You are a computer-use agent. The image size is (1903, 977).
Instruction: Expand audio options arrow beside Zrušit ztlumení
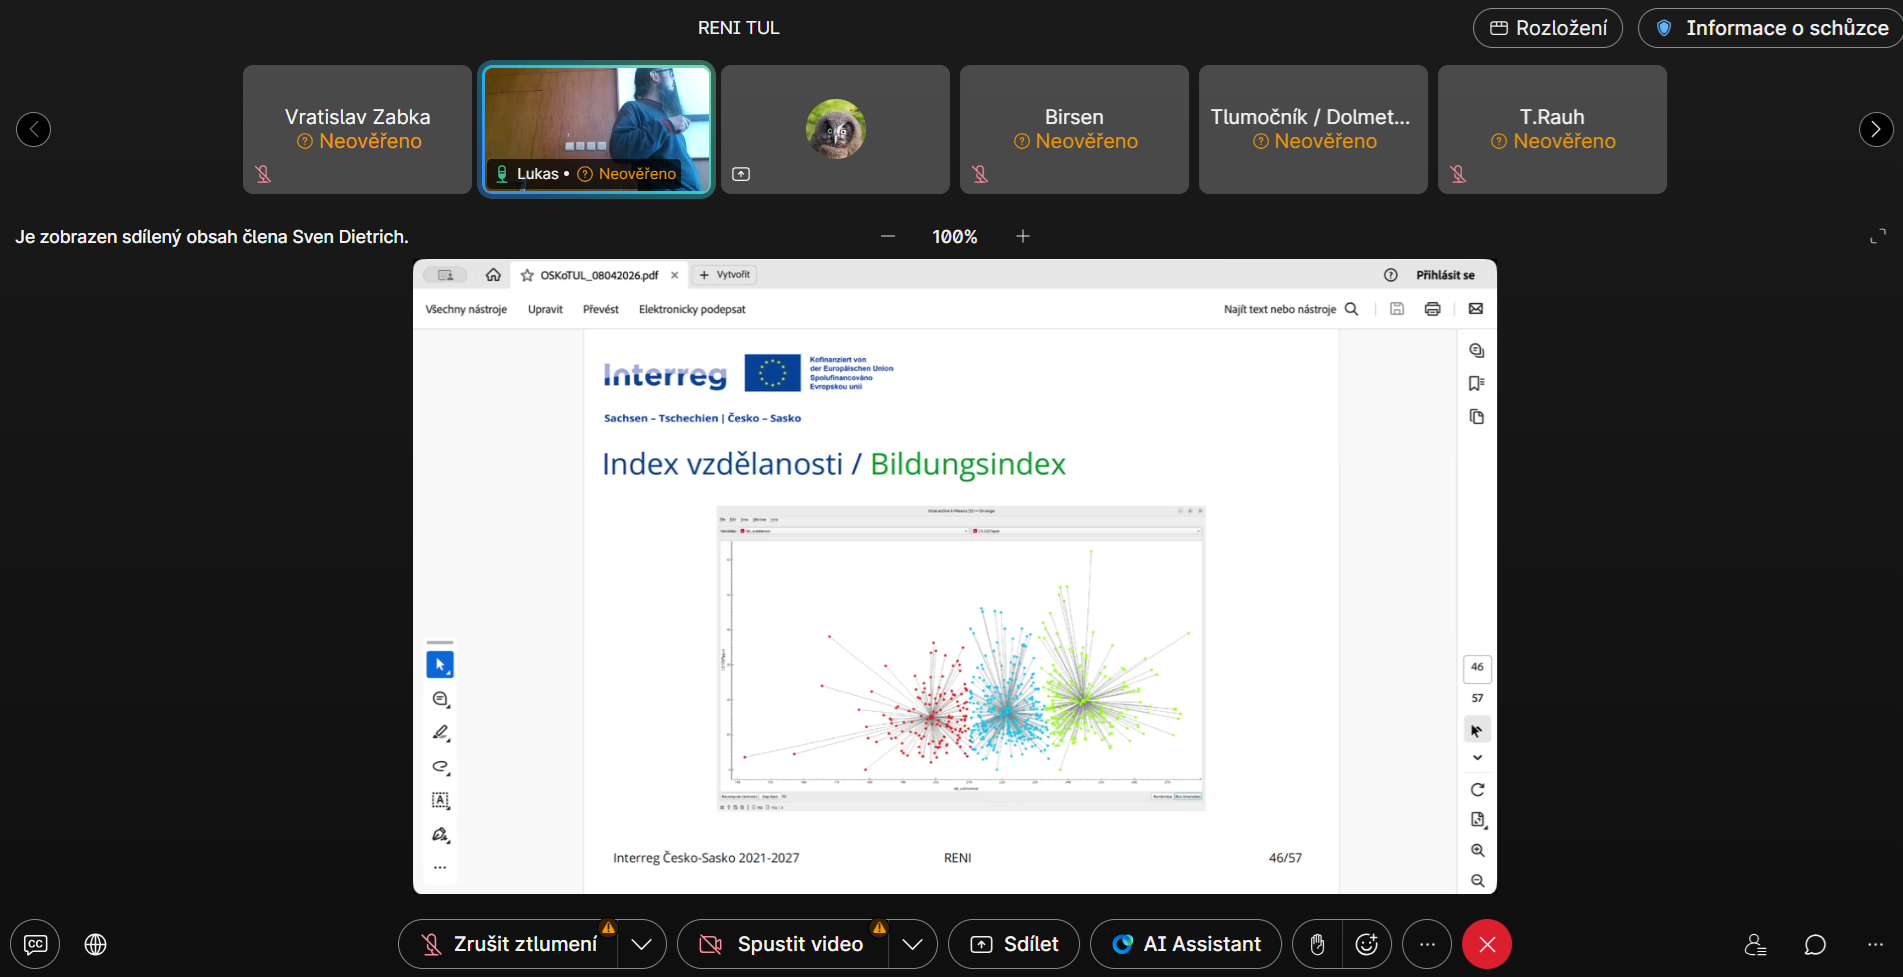[642, 944]
